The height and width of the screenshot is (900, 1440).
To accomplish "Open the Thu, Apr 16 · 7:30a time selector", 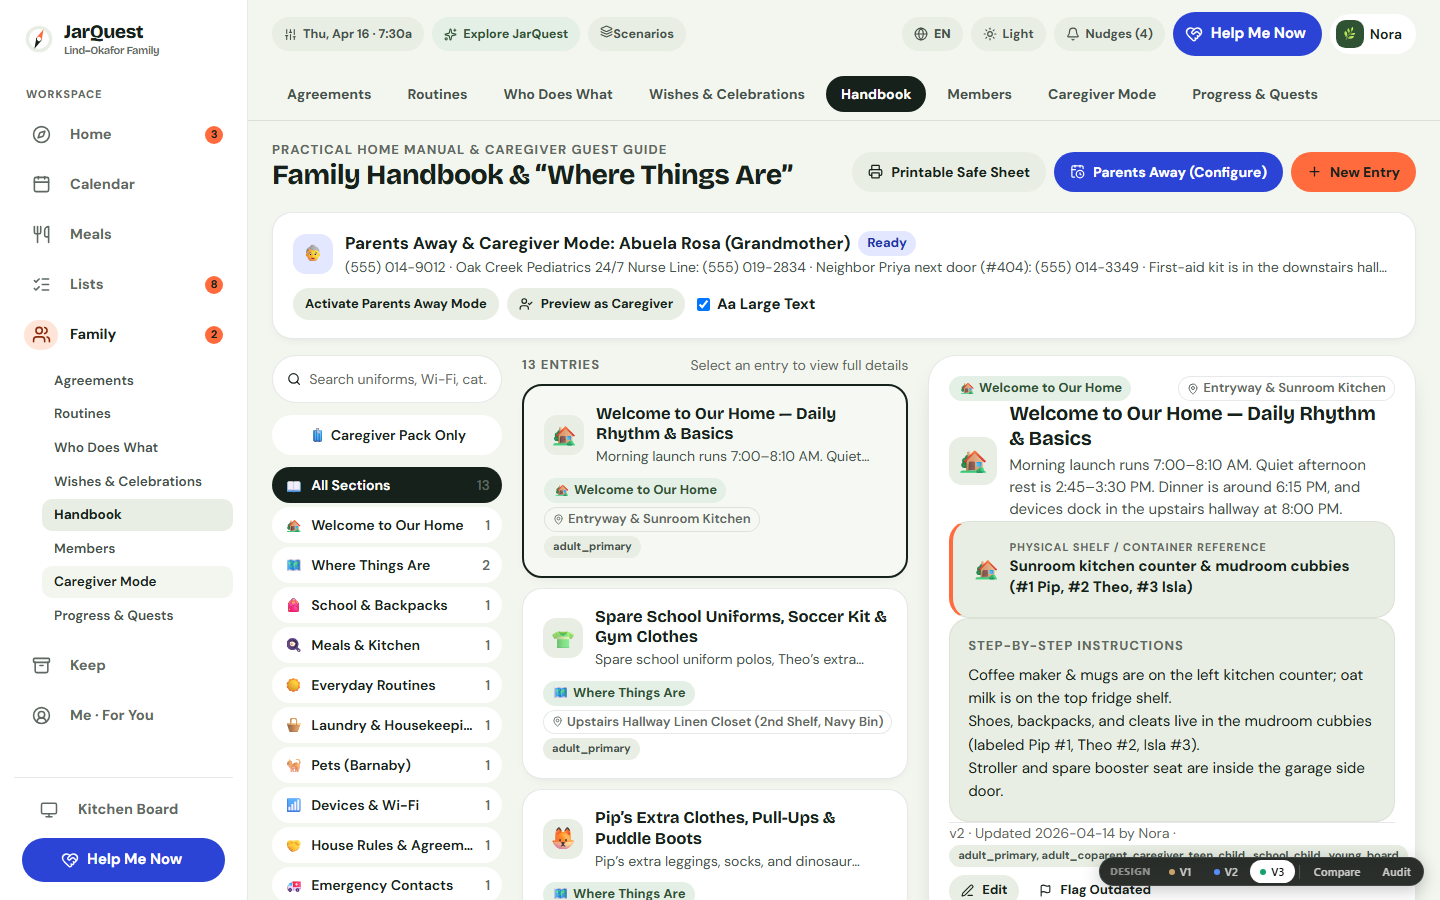I will tap(348, 34).
